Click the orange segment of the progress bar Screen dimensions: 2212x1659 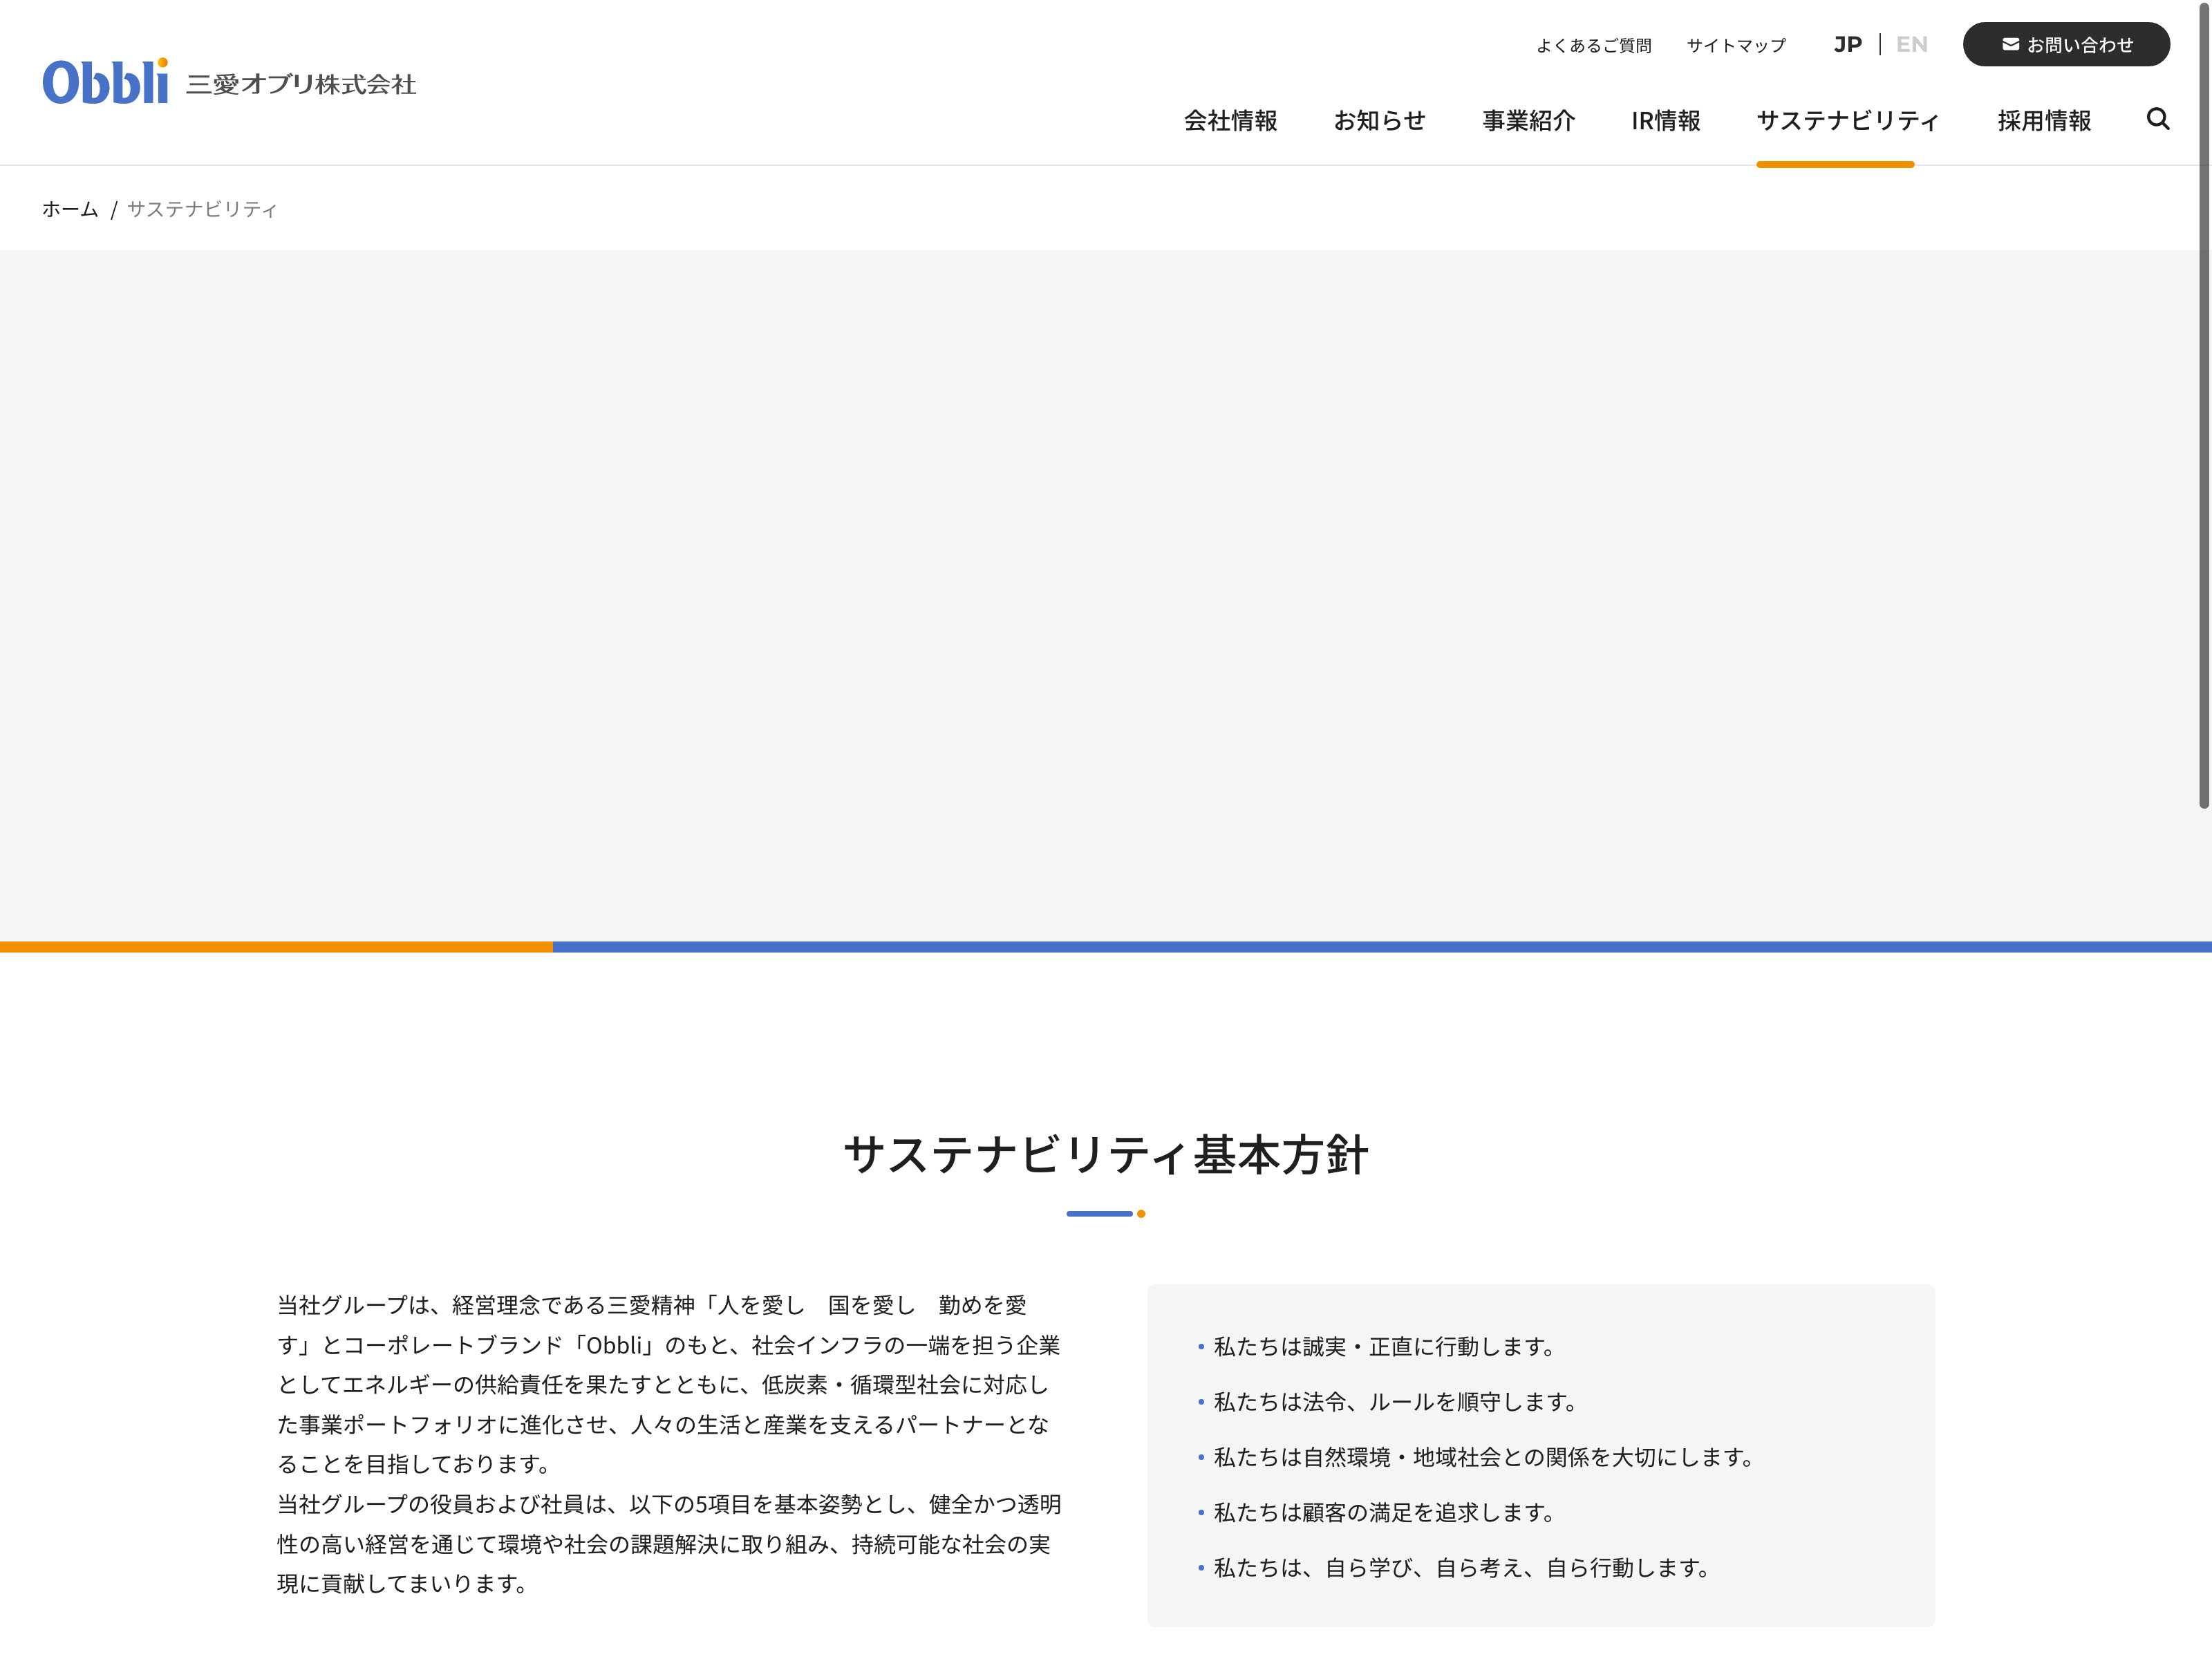pos(276,946)
